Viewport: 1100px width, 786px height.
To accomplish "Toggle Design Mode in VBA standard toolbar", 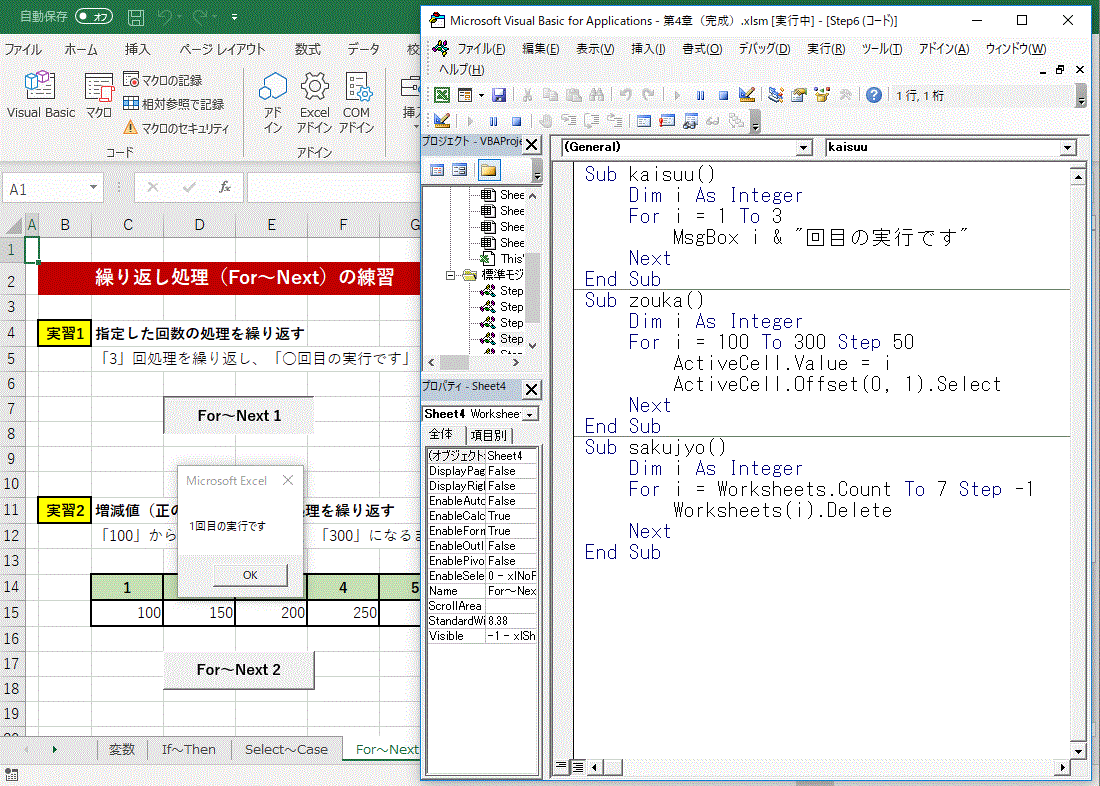I will click(747, 95).
